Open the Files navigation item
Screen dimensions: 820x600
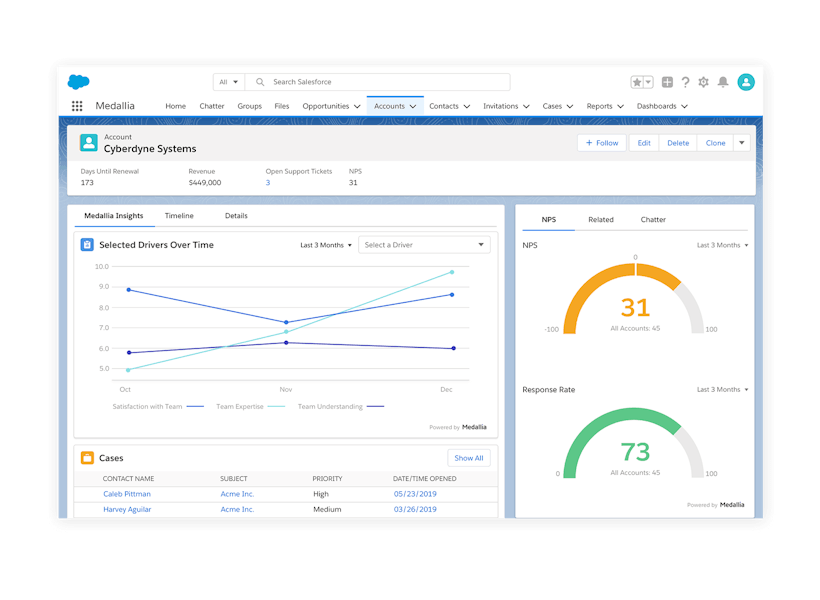pyautogui.click(x=282, y=106)
